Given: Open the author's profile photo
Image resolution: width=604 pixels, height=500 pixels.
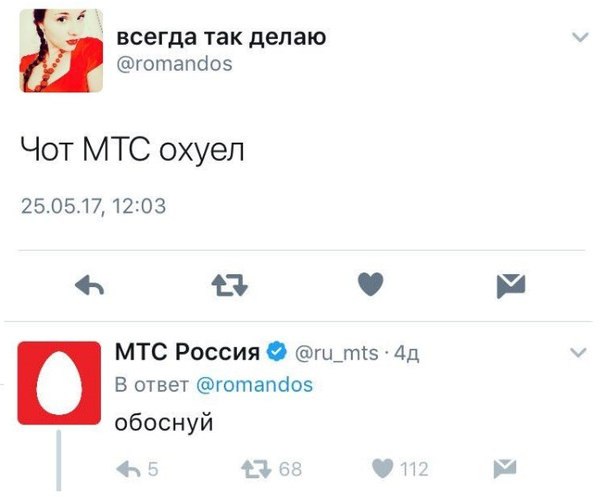Looking at the screenshot, I should [x=61, y=50].
